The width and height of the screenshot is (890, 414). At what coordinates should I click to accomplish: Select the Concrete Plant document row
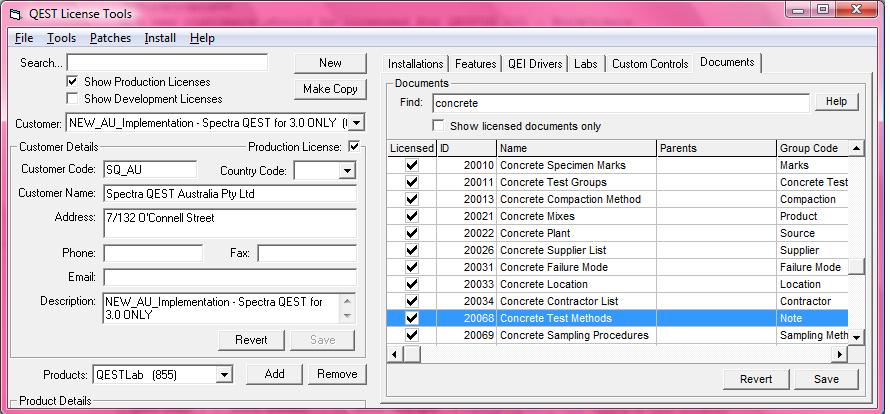coord(575,233)
